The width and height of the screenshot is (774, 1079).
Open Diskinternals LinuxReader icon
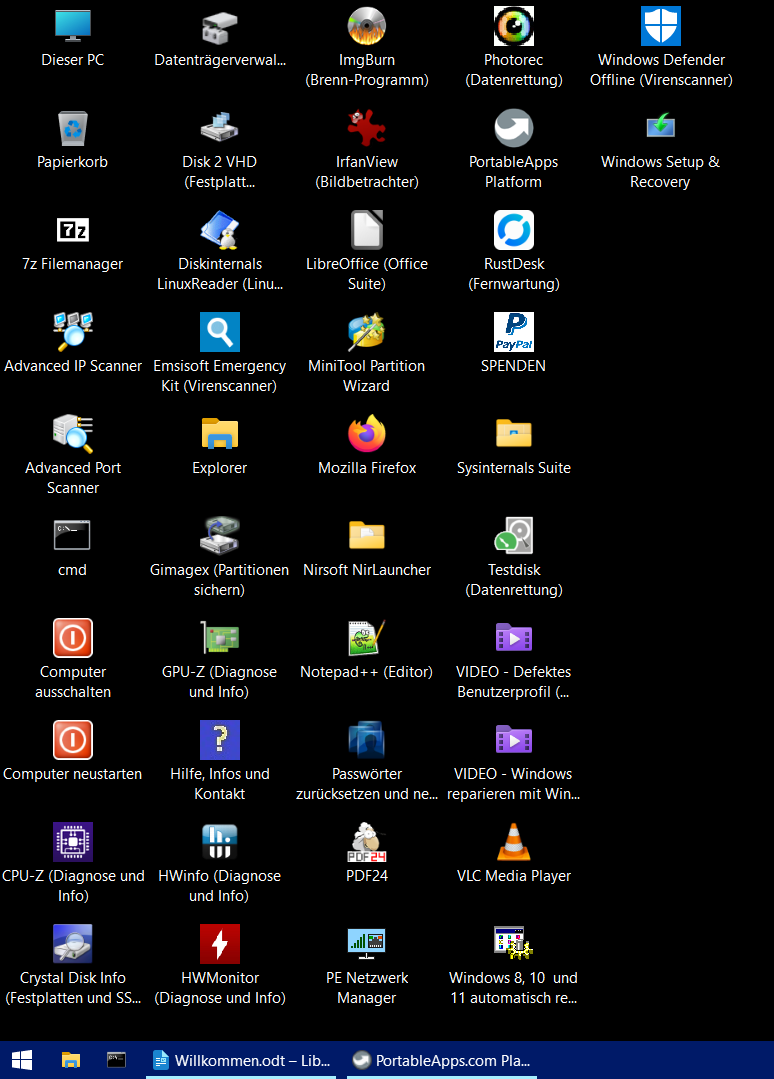tap(219, 230)
